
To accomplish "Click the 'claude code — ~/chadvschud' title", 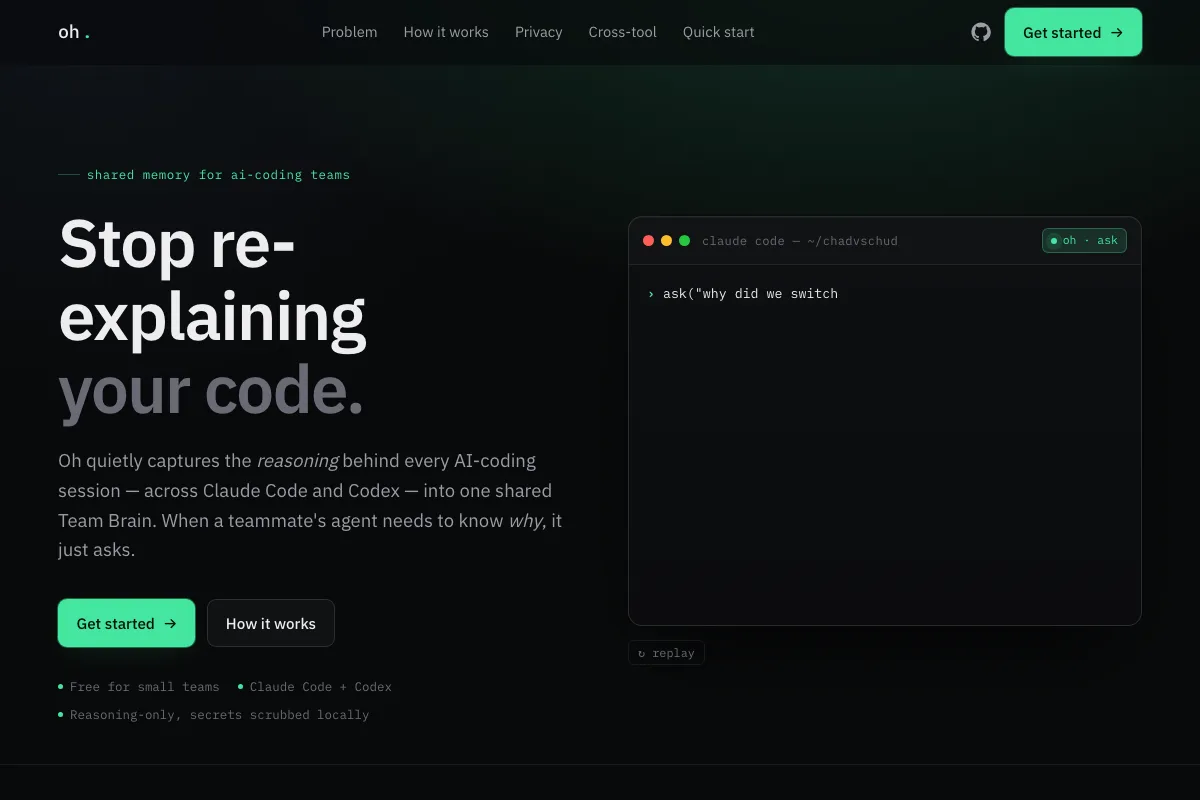I will (800, 241).
